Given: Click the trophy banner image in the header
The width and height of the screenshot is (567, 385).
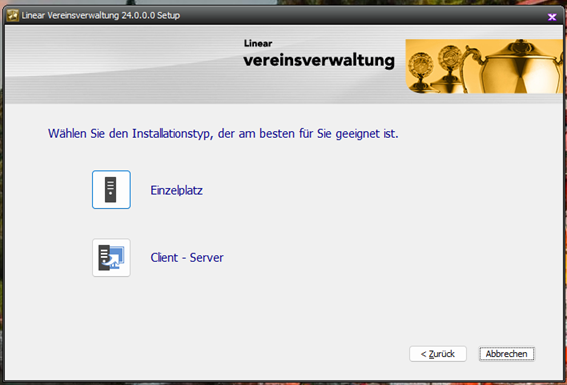Looking at the screenshot, I should click(484, 66).
